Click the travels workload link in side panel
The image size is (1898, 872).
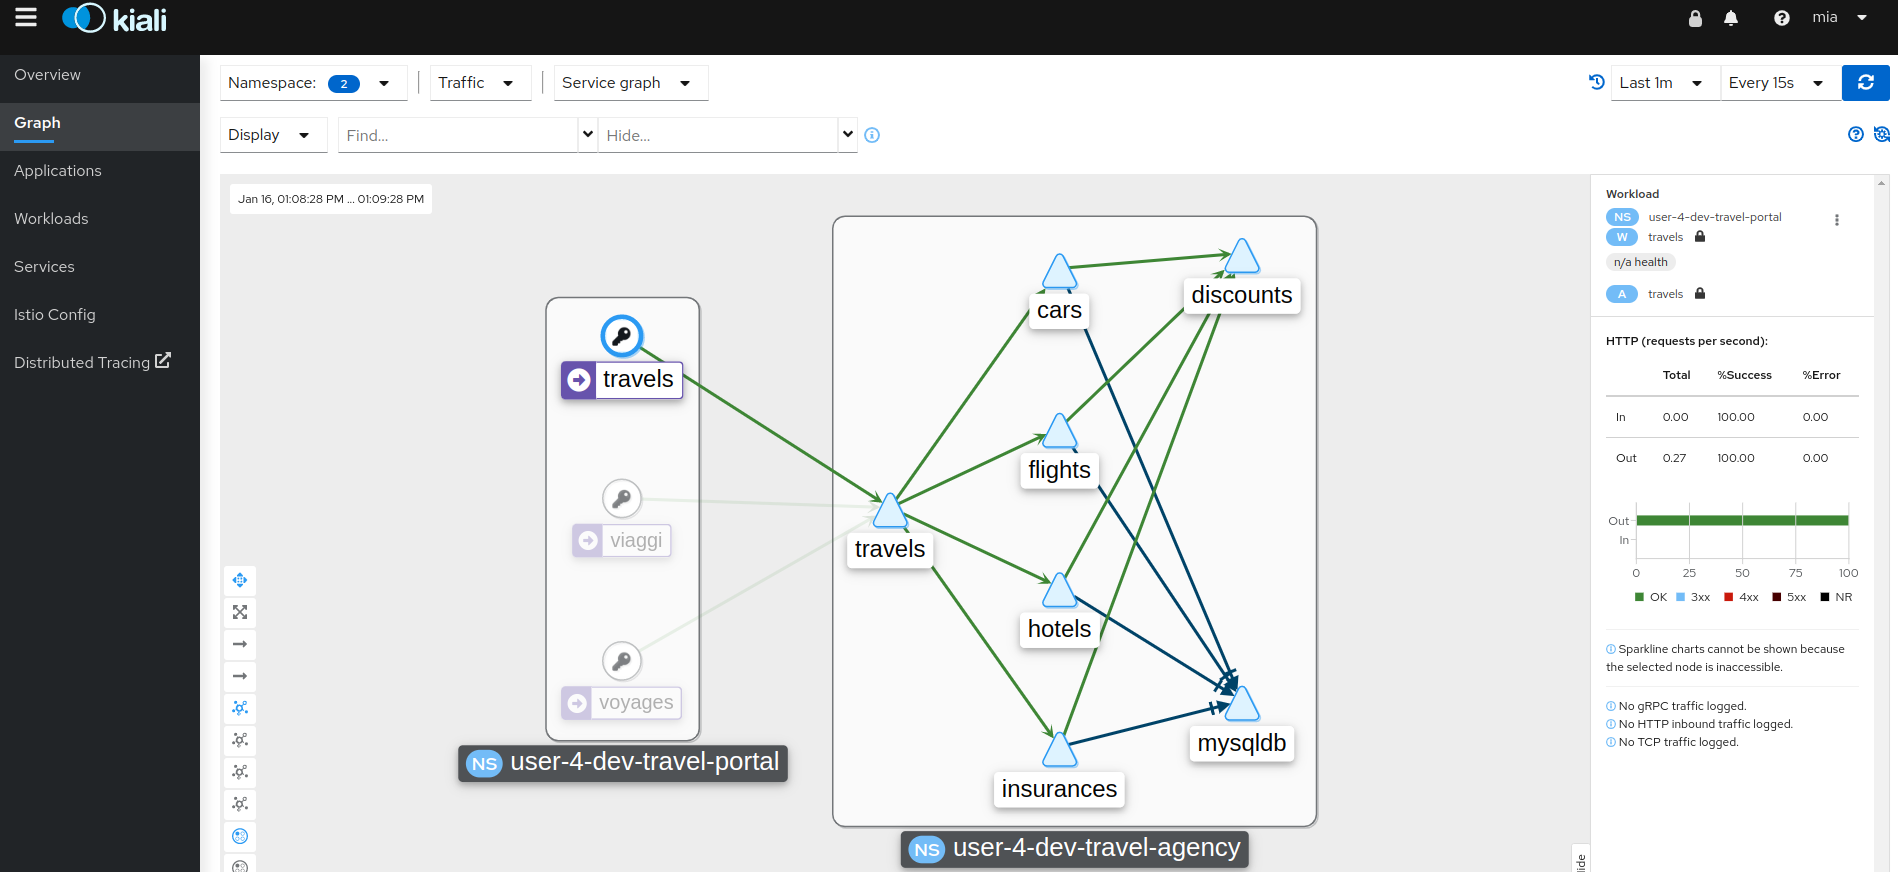(1665, 238)
